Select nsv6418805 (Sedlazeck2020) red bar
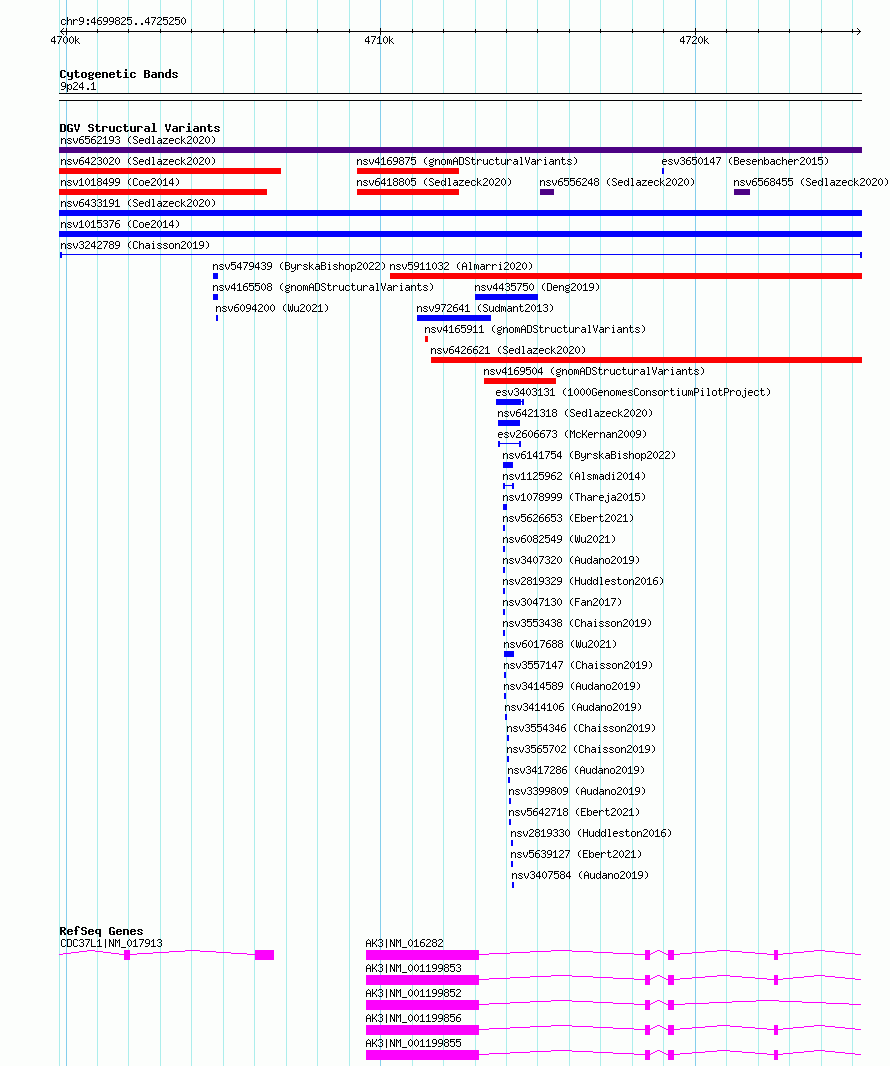The image size is (890, 1066). tap(408, 192)
